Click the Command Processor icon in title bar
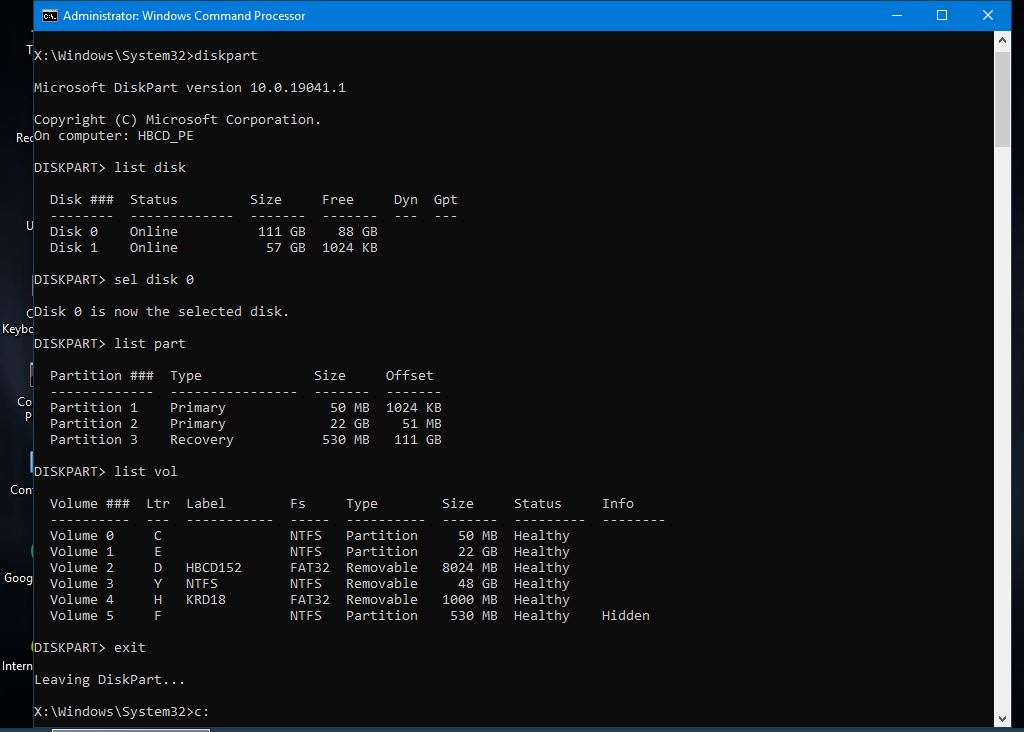The width and height of the screenshot is (1024, 732). (x=48, y=15)
